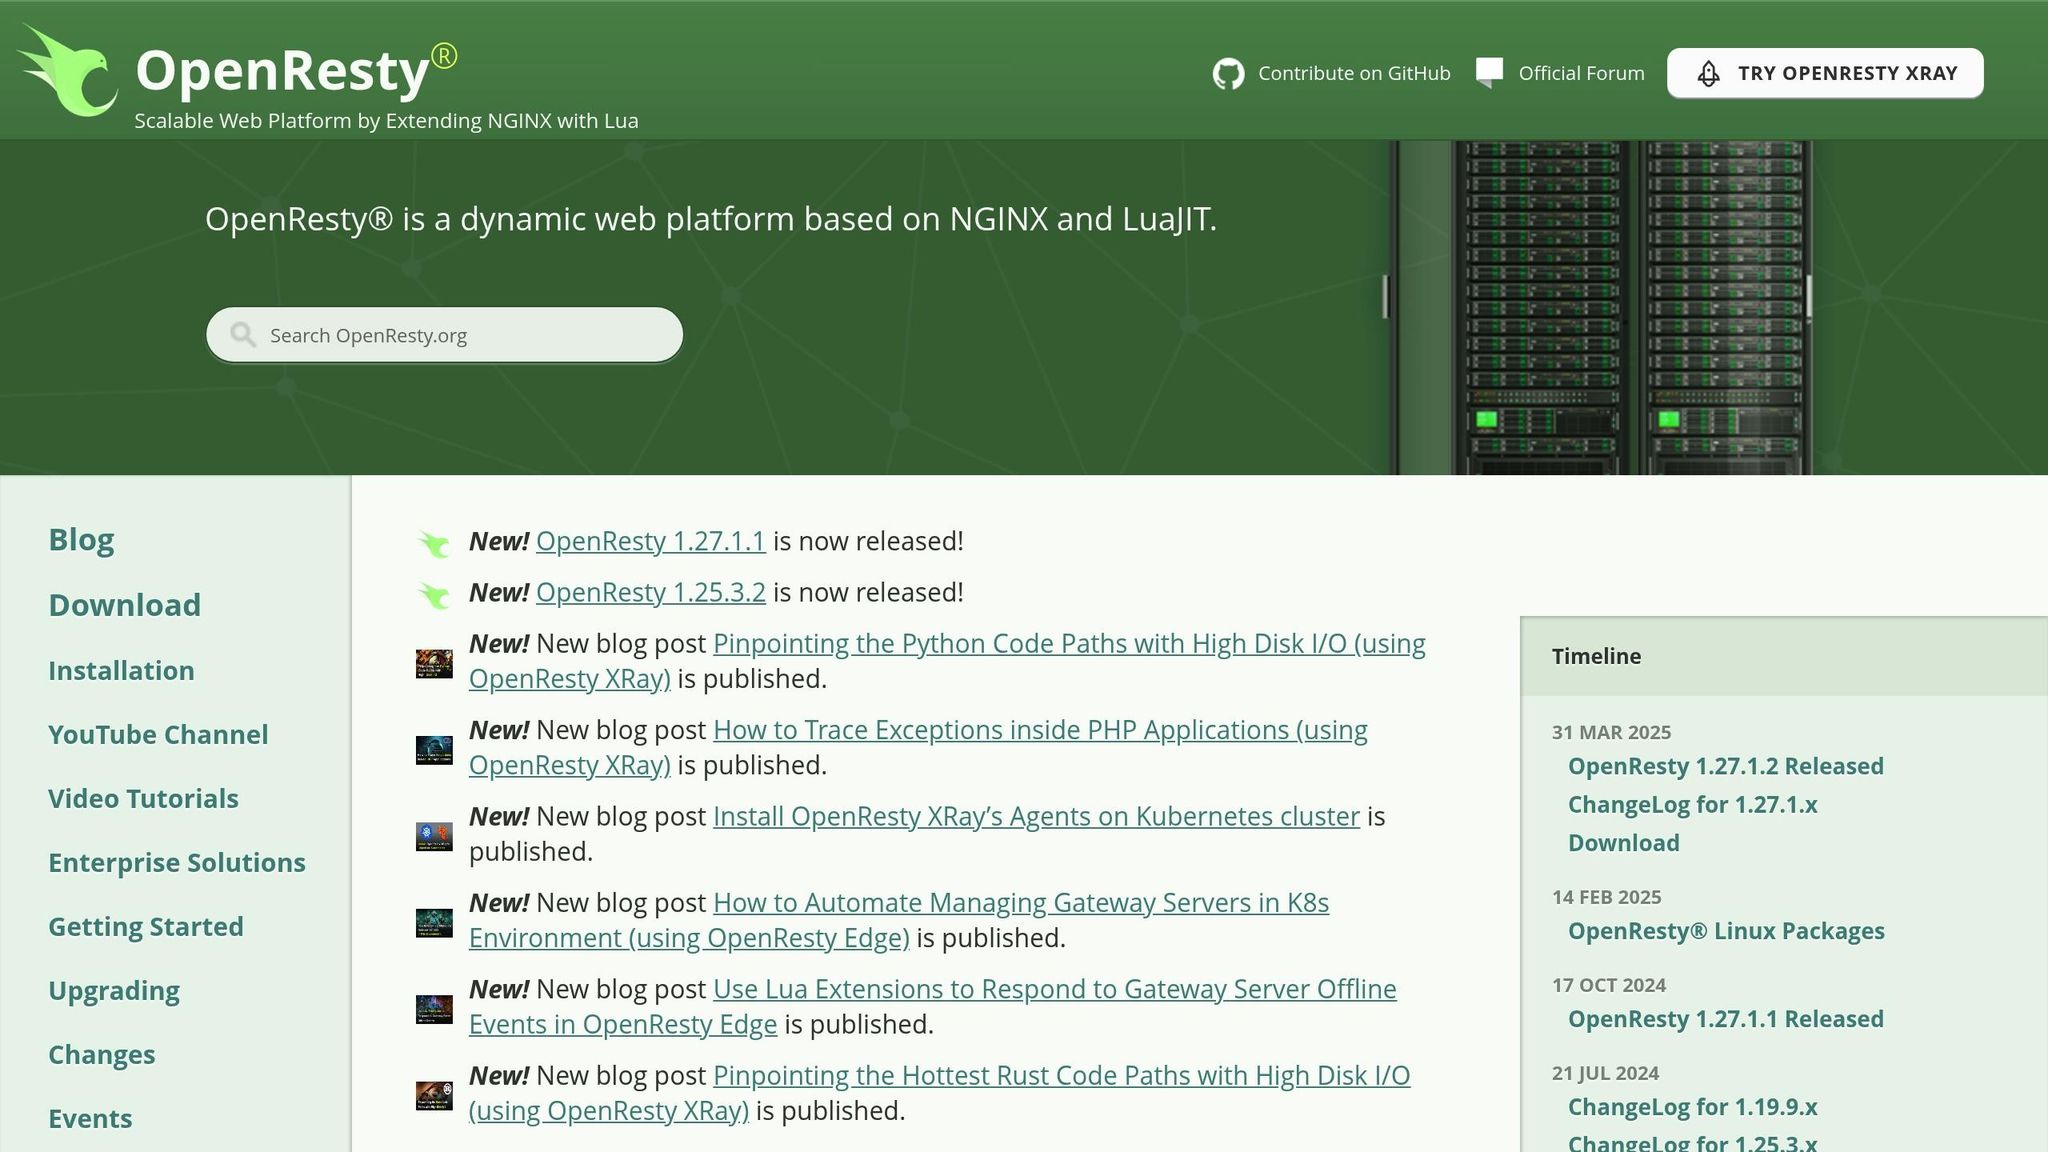Visit Contribute on GitHub link

pos(1353,73)
